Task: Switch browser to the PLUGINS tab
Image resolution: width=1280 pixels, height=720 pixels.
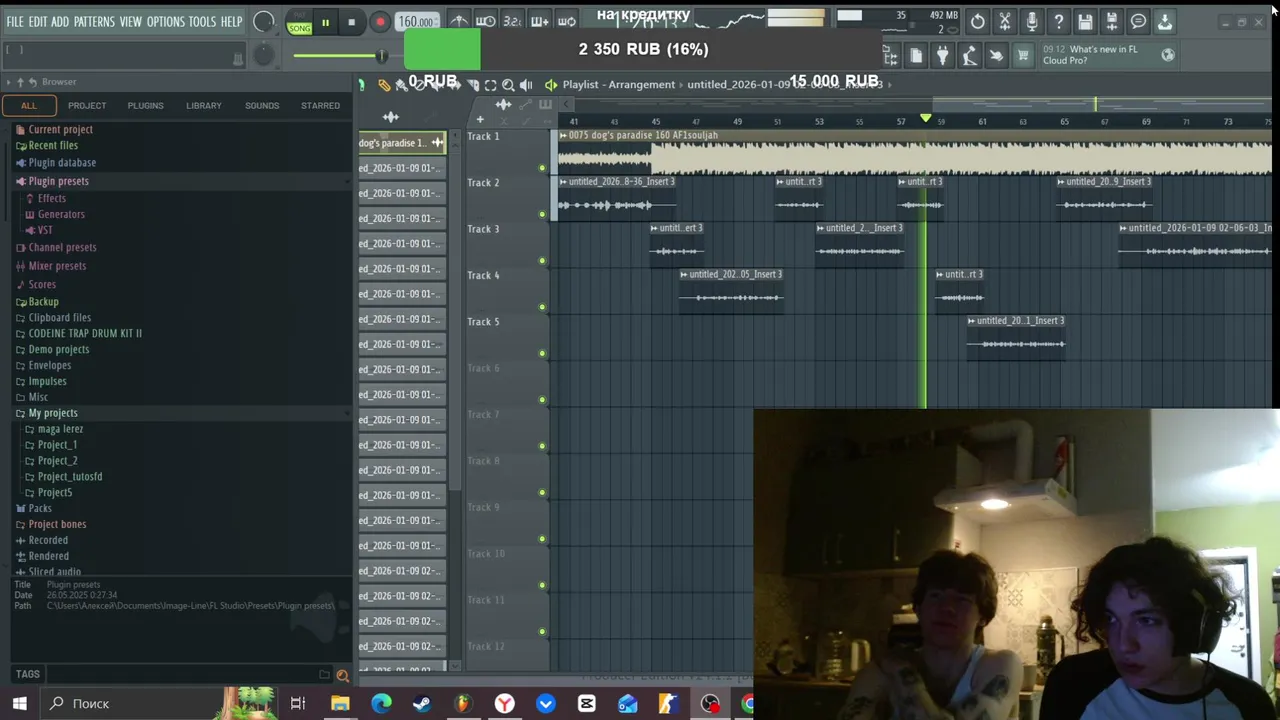Action: tap(145, 105)
